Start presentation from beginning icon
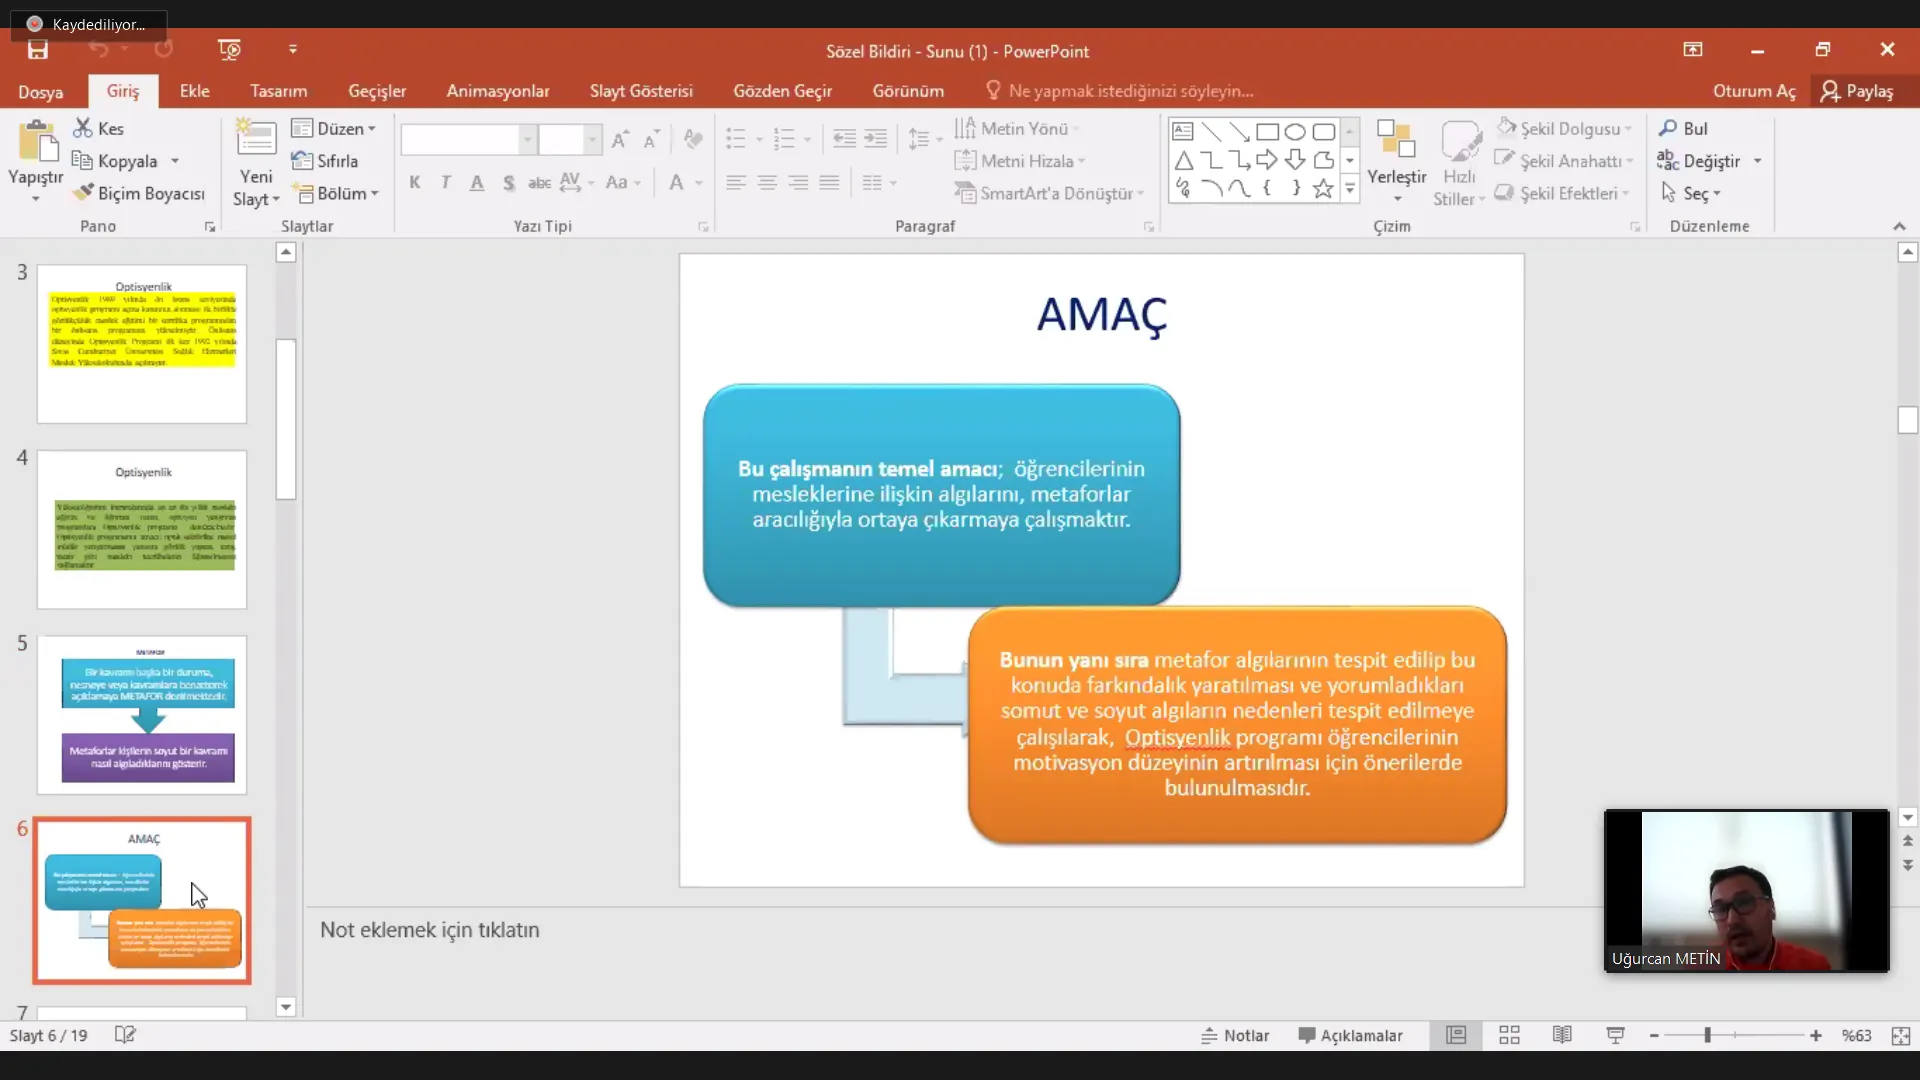This screenshot has height=1080, width=1920. point(229,50)
